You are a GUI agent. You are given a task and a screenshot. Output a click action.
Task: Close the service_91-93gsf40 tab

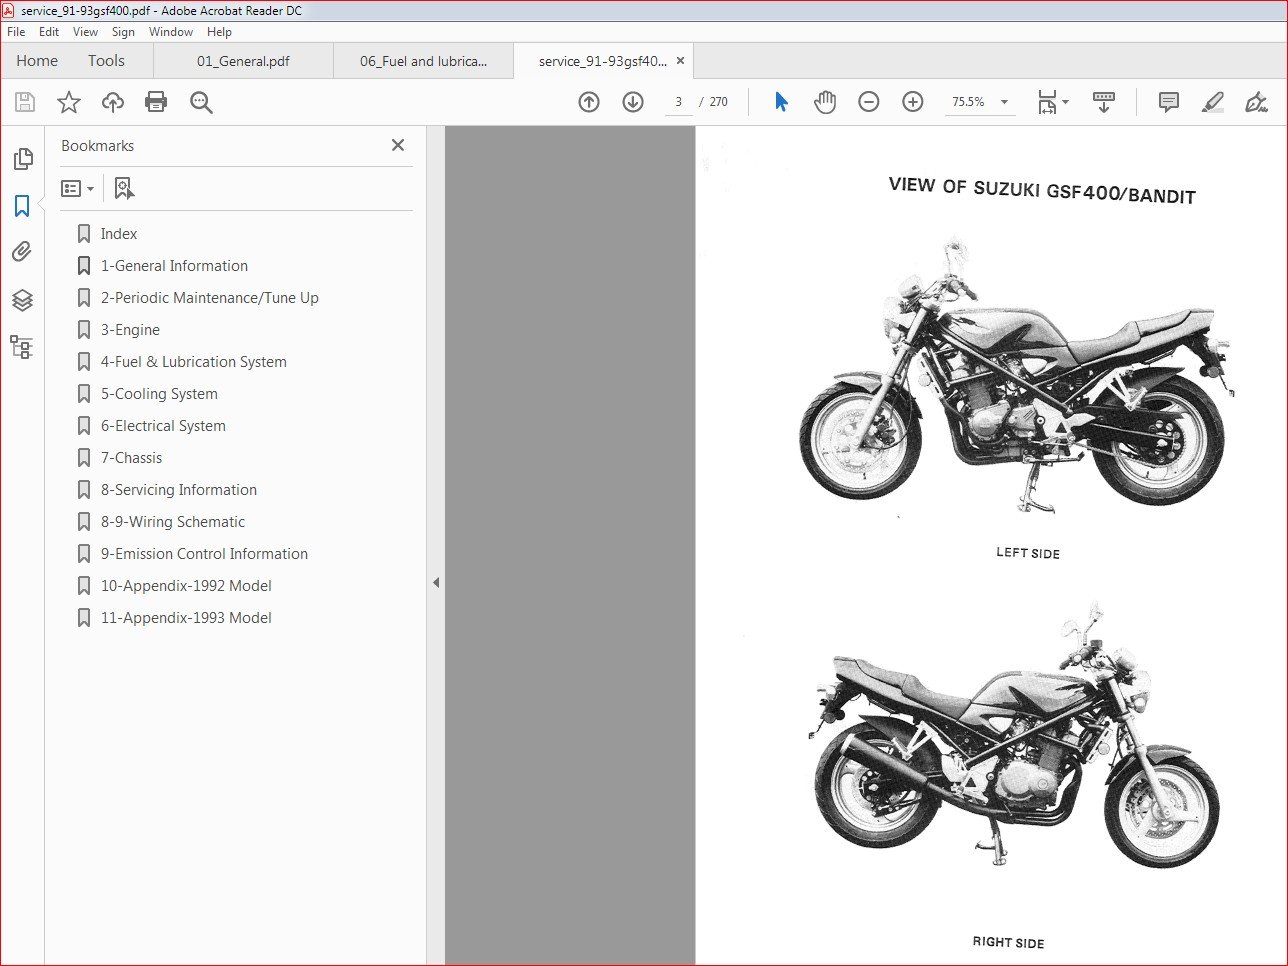pos(680,61)
